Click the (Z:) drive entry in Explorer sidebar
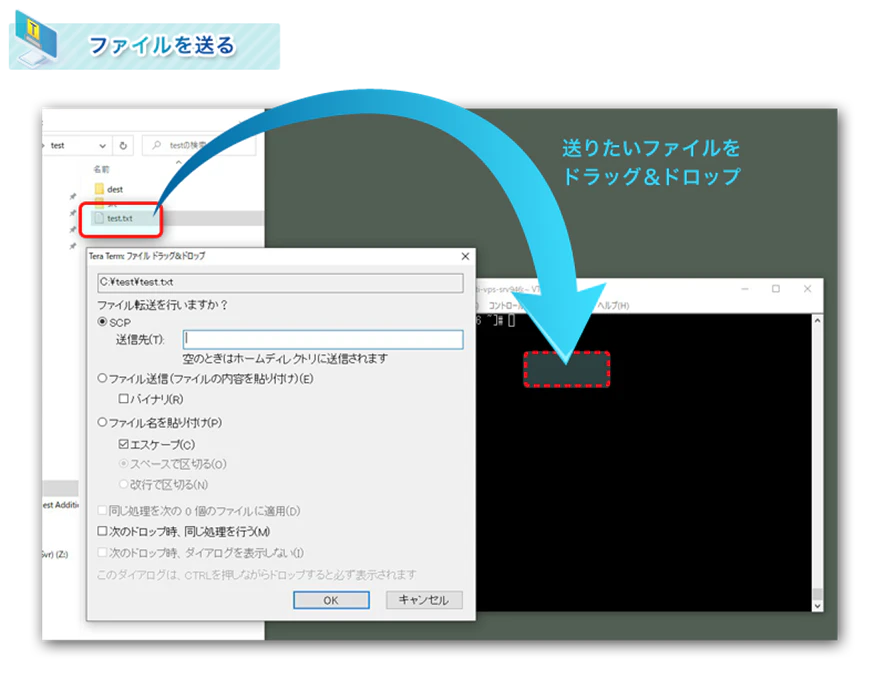Screen dimensions: 885x679 [55, 554]
